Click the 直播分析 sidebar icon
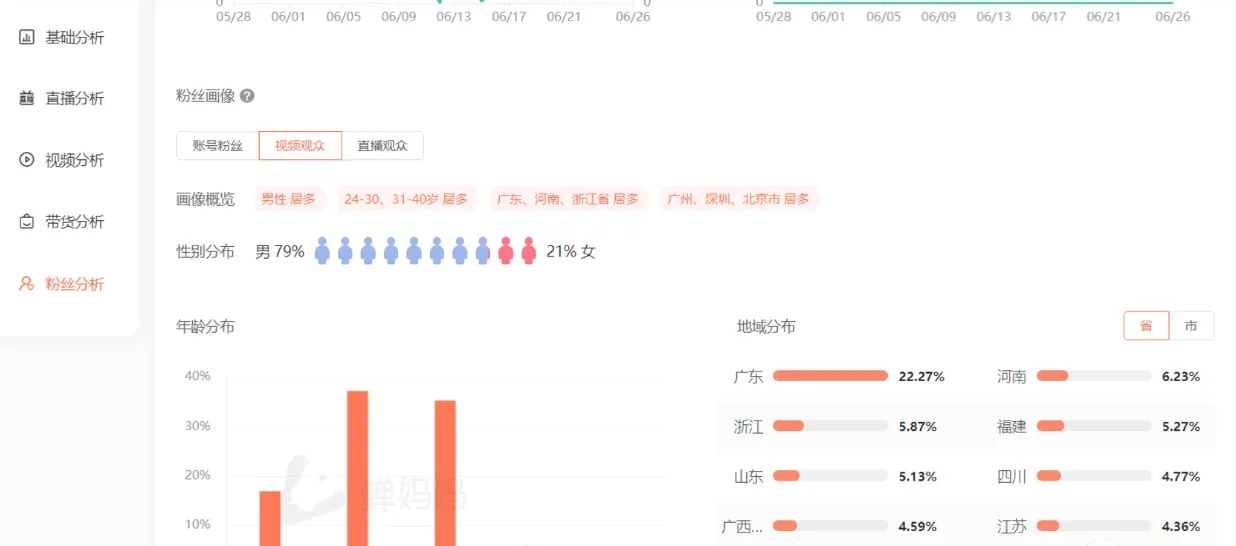The height and width of the screenshot is (546, 1236). coord(27,98)
